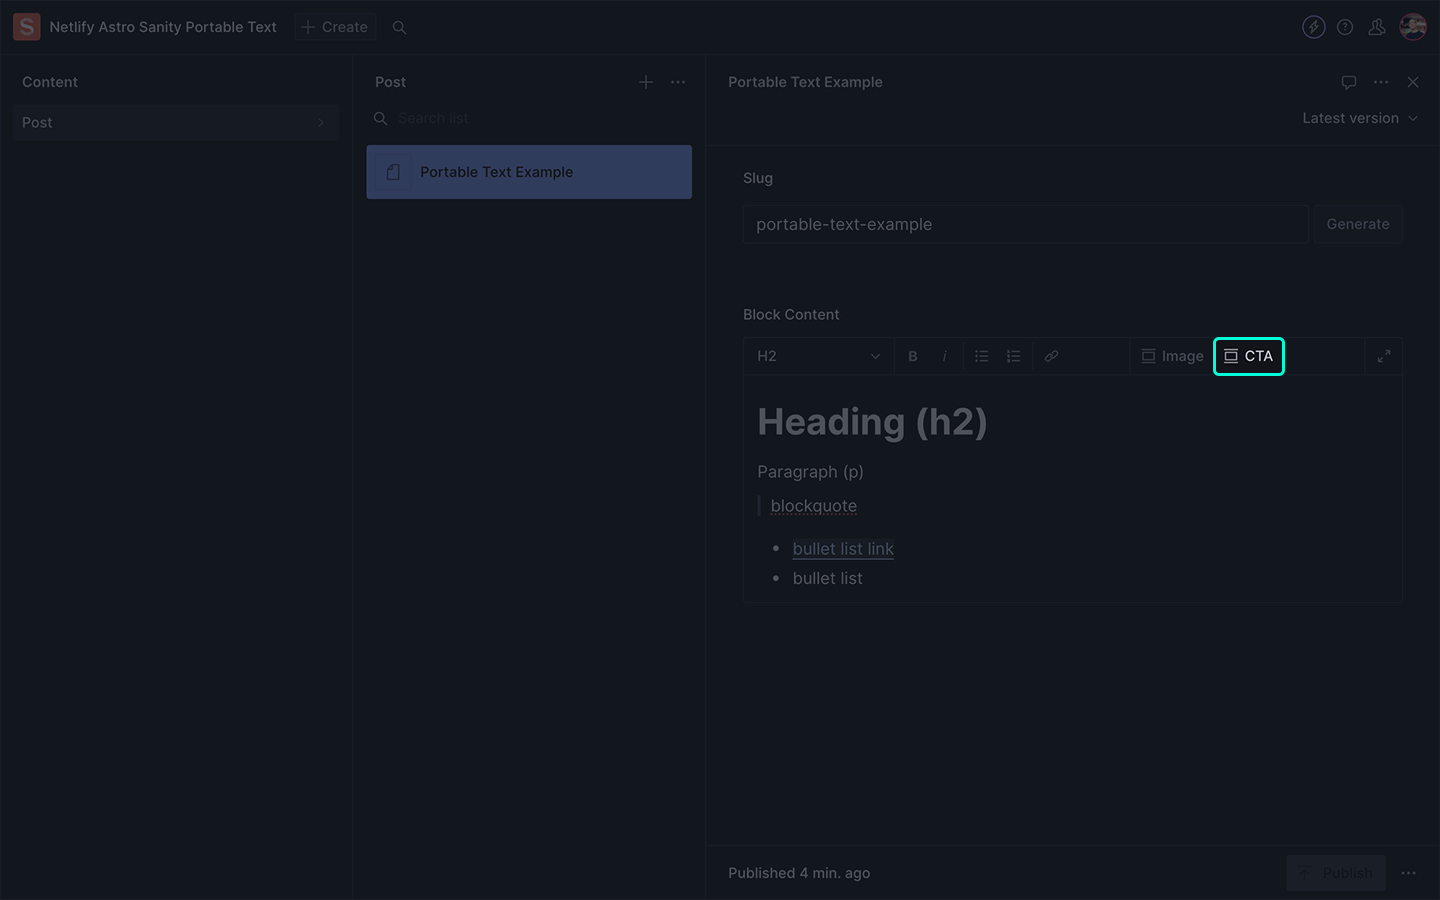
Task: Open the global search icon in top bar
Action: tap(399, 27)
